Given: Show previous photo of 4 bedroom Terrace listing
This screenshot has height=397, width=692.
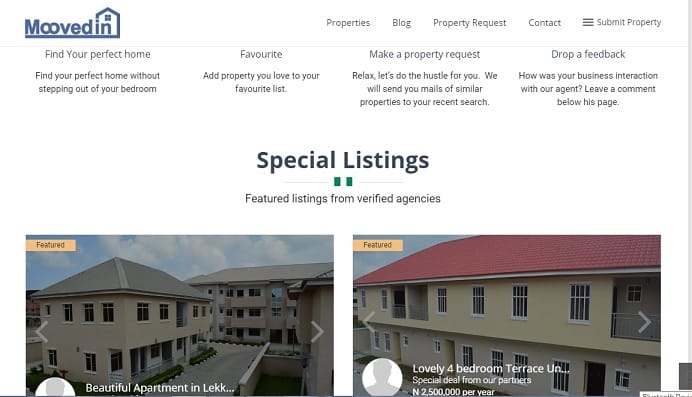Looking at the screenshot, I should pos(369,322).
